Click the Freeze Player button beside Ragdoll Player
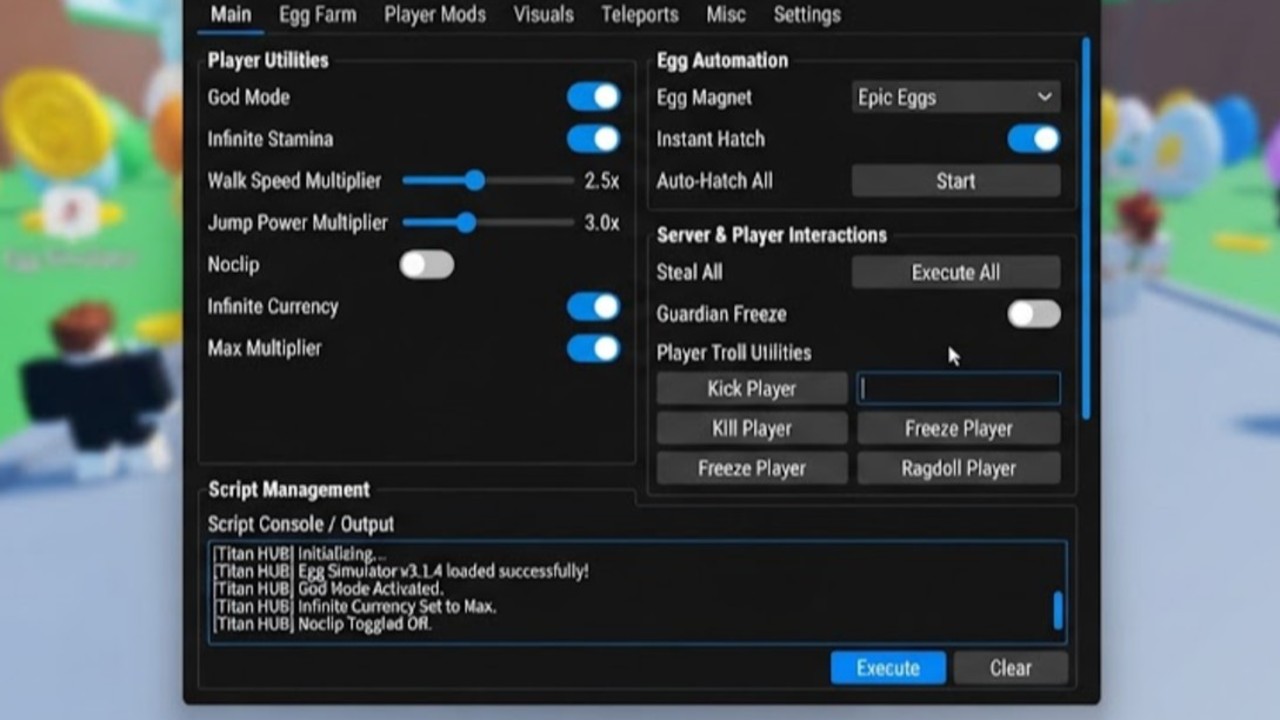Screen dimensions: 1280x720 (x=752, y=469)
